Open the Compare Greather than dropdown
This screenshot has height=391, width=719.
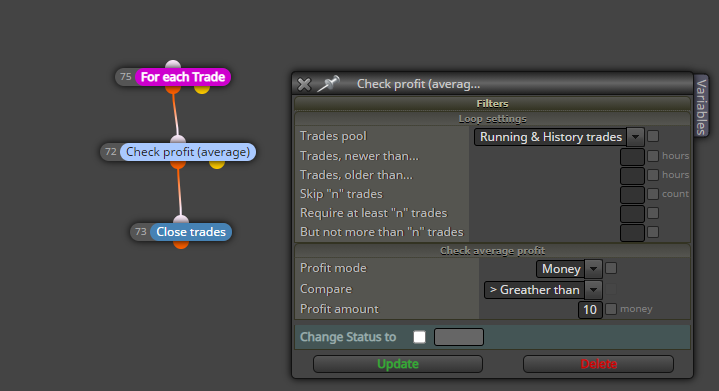(543, 290)
